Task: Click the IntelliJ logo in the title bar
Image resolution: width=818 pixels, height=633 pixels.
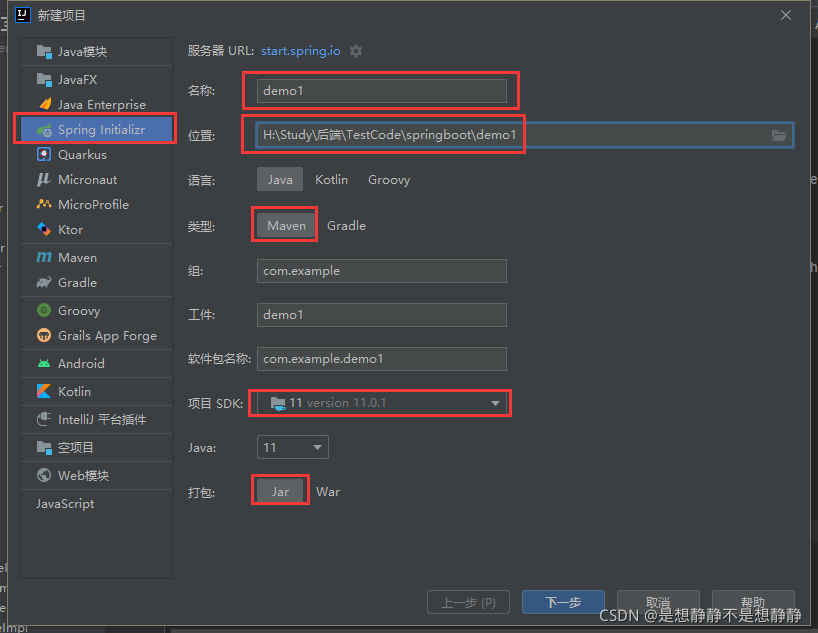Action: tap(22, 15)
